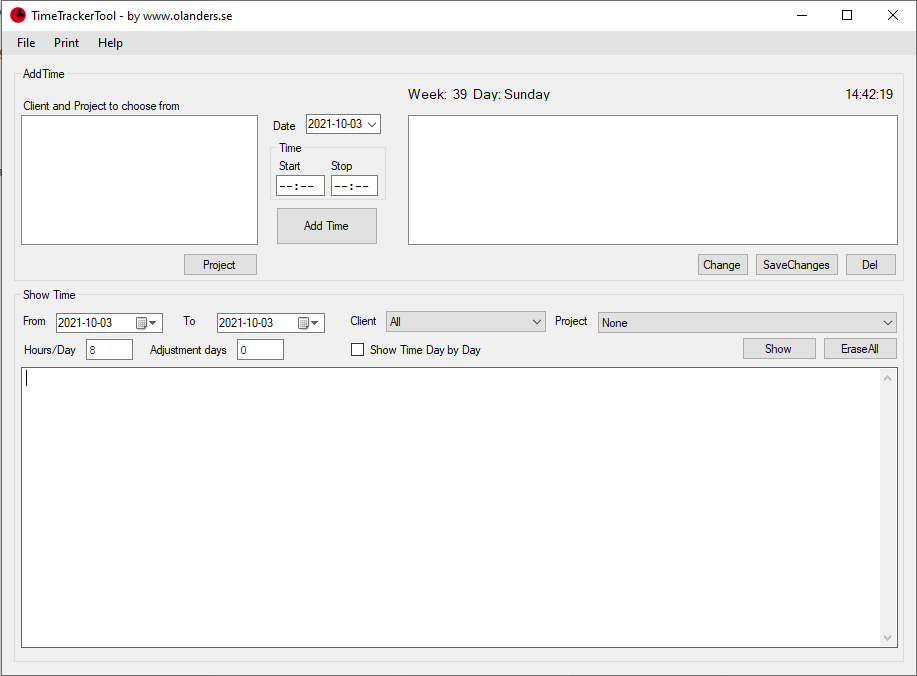917x676 pixels.
Task: Expand the AddTime Date dropdown
Action: tap(372, 124)
